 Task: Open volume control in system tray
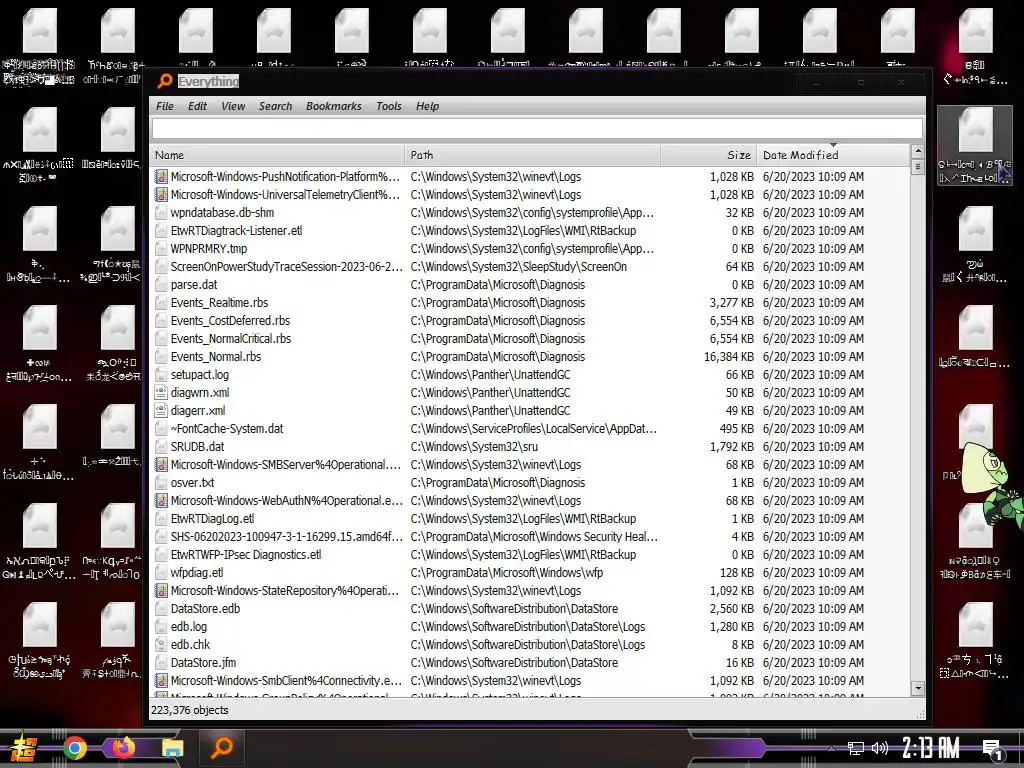pos(880,748)
